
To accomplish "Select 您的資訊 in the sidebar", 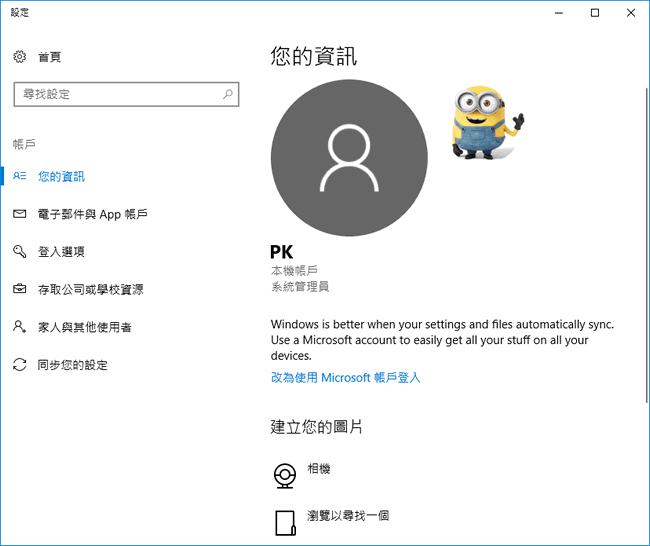I will tap(61, 176).
